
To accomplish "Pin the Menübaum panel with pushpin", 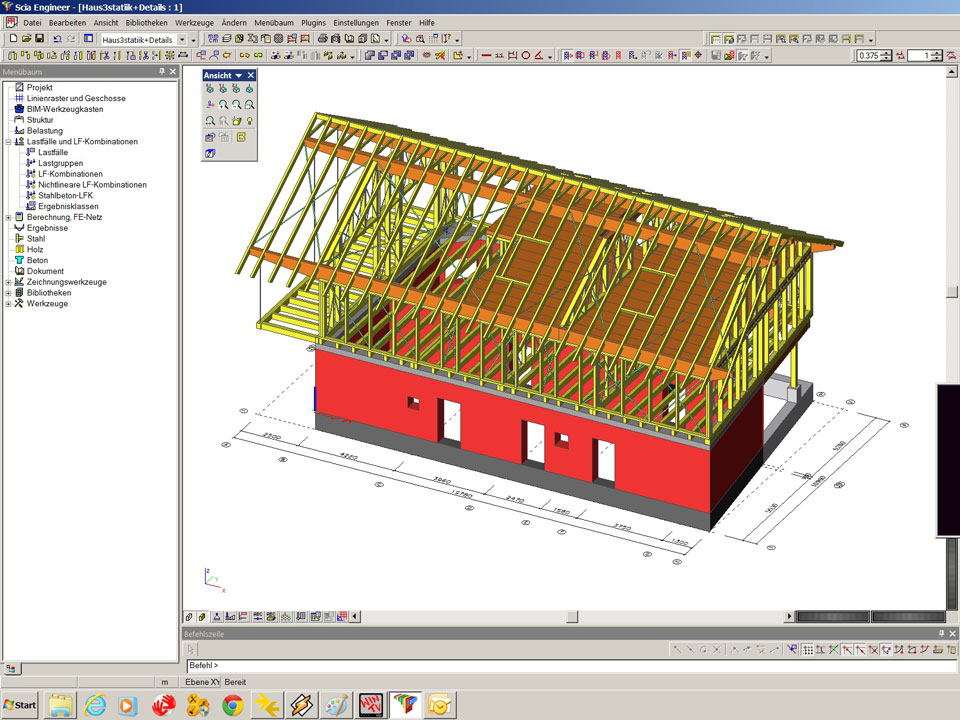I will [161, 72].
